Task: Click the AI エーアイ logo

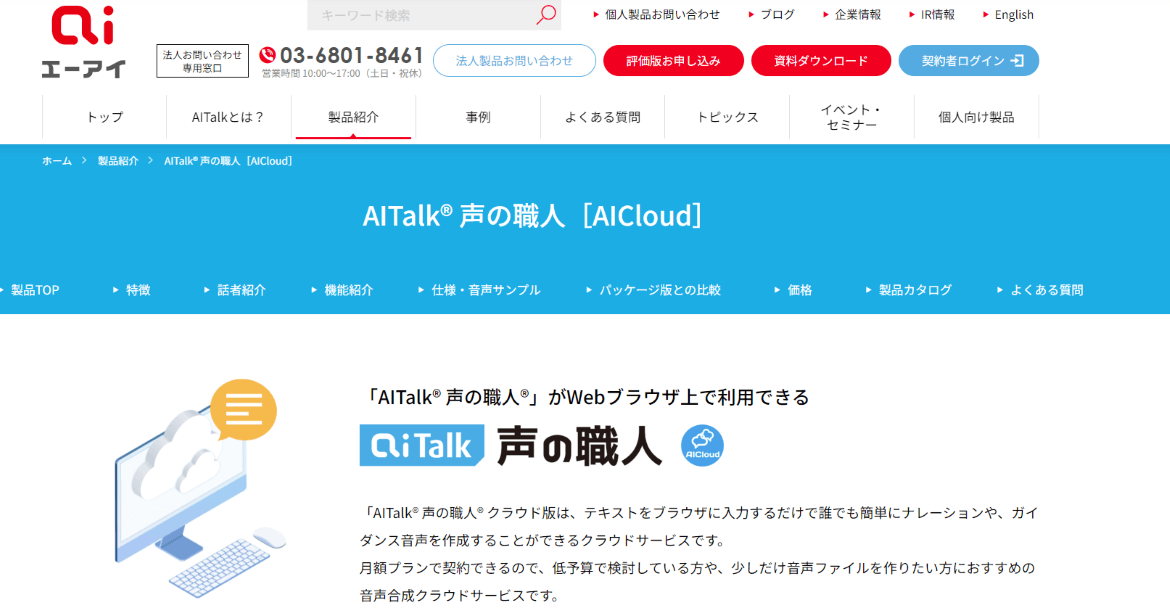Action: pos(83,42)
